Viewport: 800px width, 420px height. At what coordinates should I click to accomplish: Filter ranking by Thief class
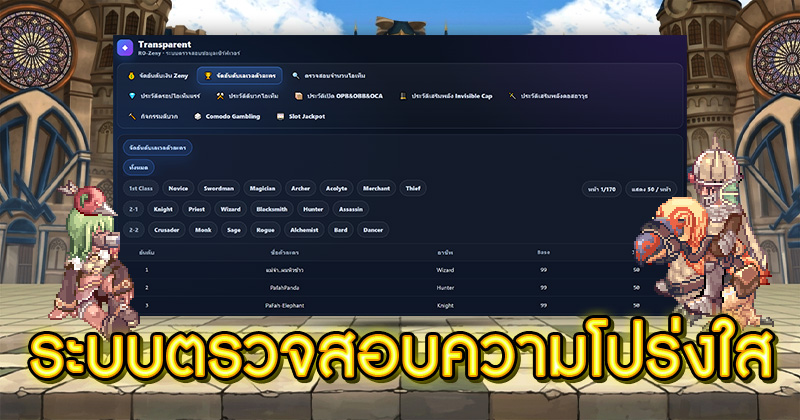point(413,188)
